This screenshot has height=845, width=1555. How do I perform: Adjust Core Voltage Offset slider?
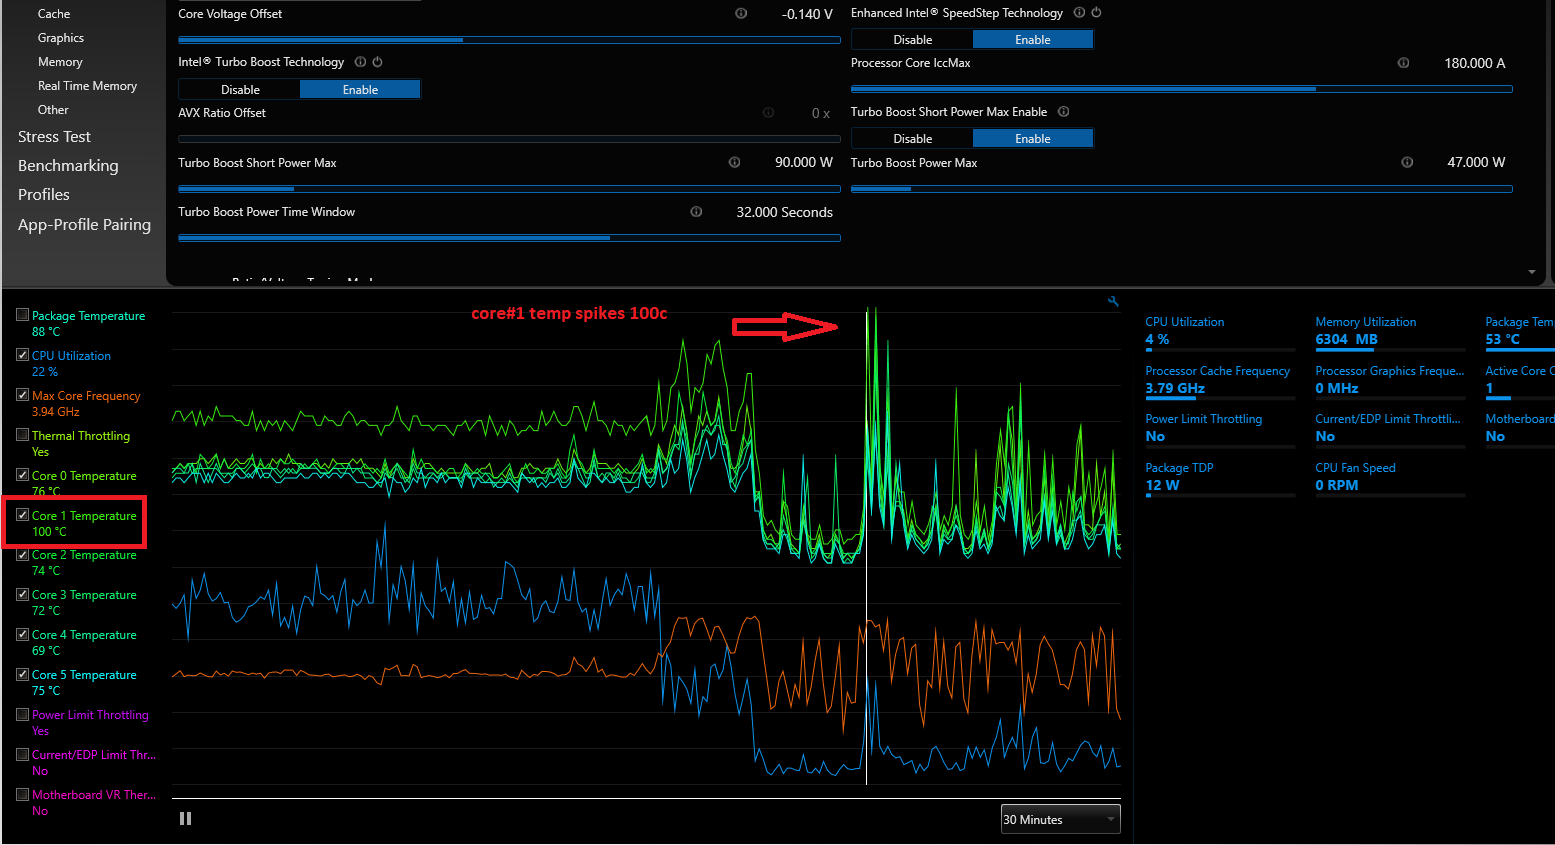pyautogui.click(x=509, y=40)
